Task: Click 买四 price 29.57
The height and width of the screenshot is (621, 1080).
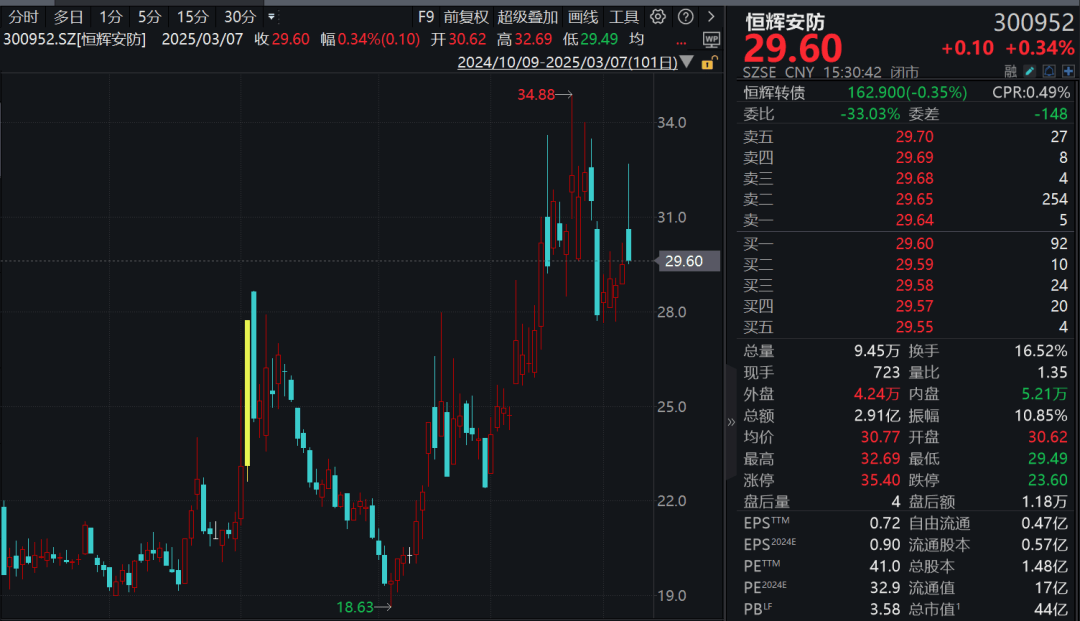Action: (914, 306)
